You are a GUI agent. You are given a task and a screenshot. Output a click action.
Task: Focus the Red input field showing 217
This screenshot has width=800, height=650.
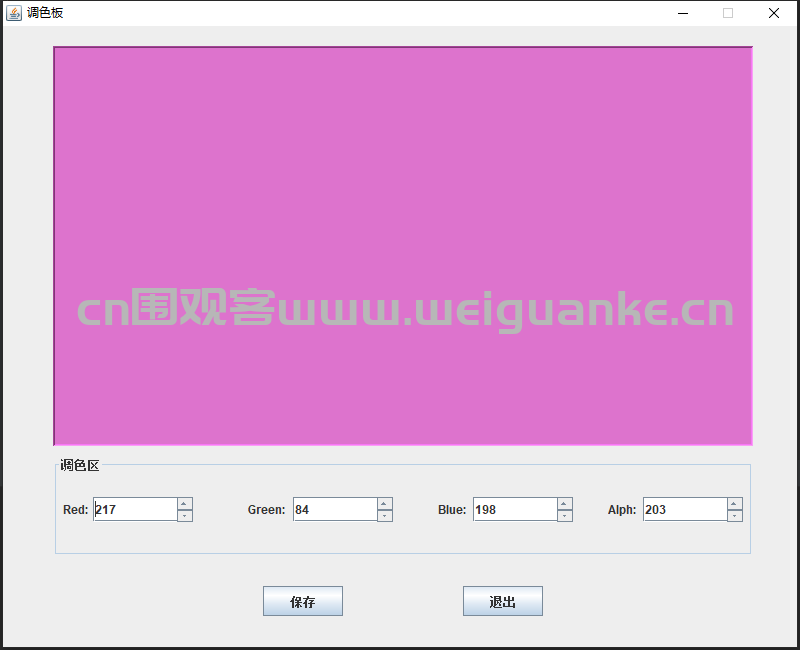coord(135,509)
